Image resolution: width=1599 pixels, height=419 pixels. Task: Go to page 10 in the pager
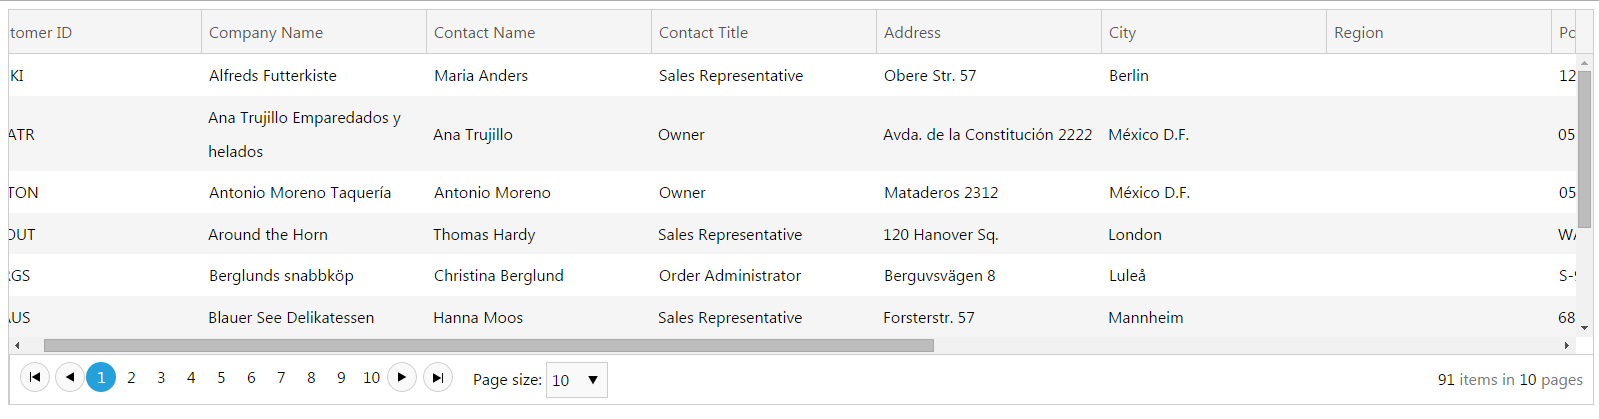click(x=371, y=377)
